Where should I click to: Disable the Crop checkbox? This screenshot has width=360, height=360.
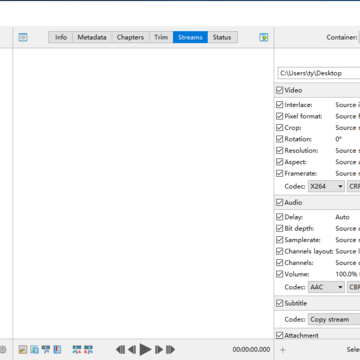279,128
